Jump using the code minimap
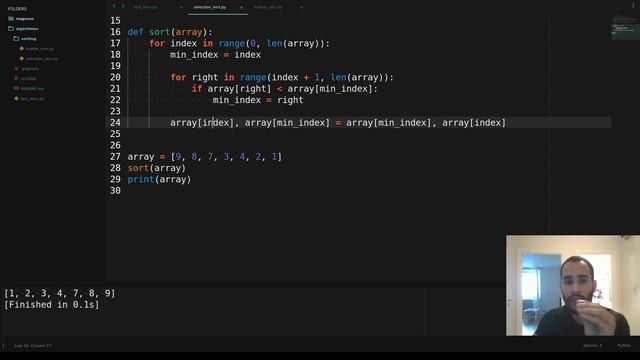640x360 pixels. coord(625,28)
